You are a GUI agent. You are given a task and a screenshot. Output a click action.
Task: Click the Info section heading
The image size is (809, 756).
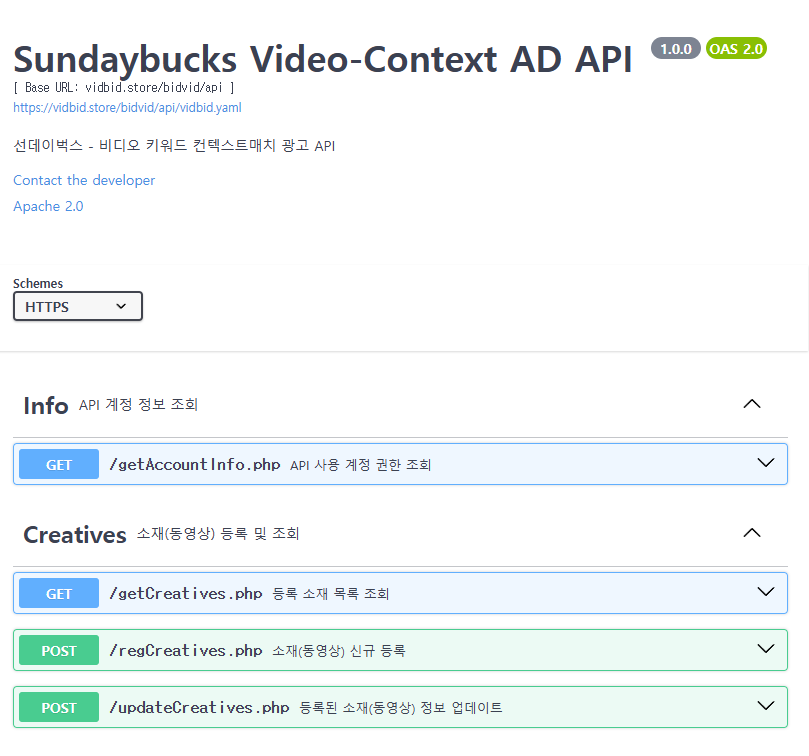click(46, 406)
